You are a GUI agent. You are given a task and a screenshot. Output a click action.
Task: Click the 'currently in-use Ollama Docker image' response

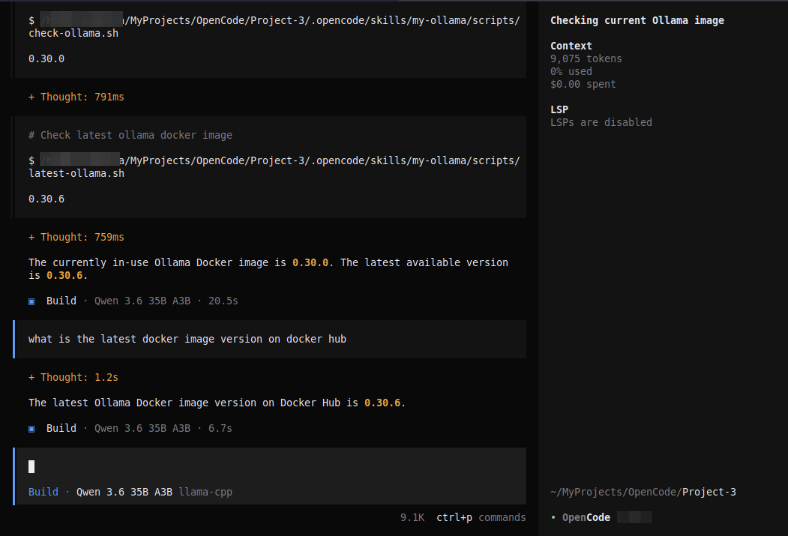[268, 269]
